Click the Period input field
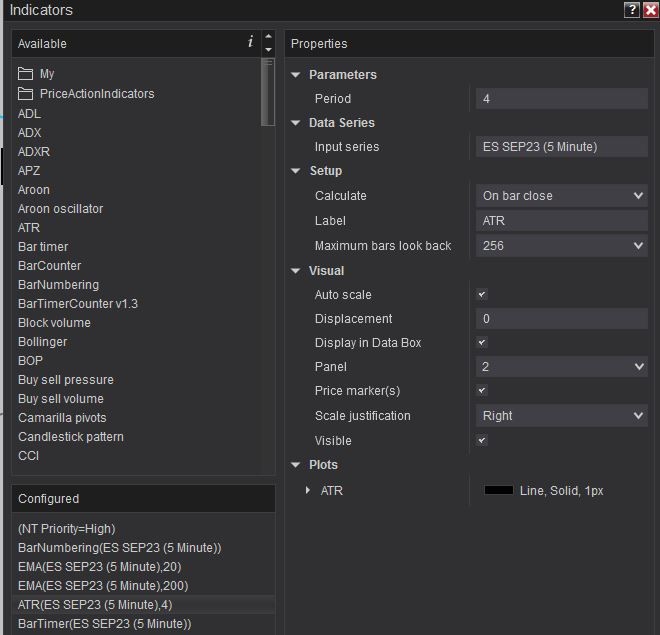 pyautogui.click(x=562, y=98)
